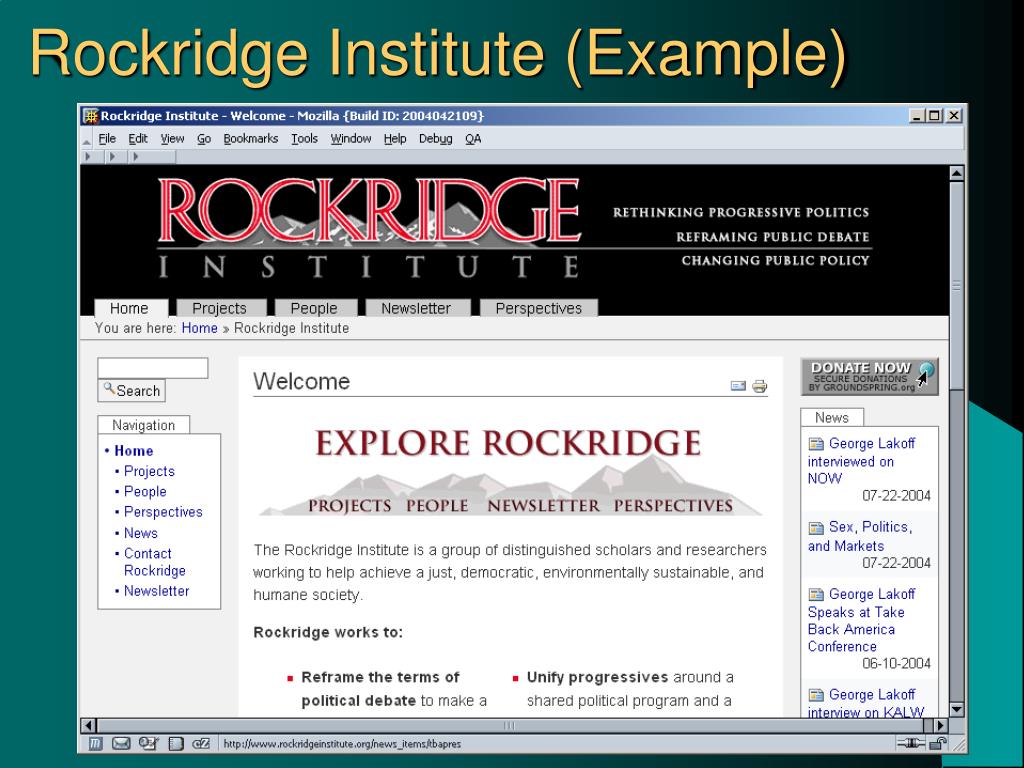
Task: Click PERSPECTIVES in the Explore Rockridge banner
Action: [673, 506]
